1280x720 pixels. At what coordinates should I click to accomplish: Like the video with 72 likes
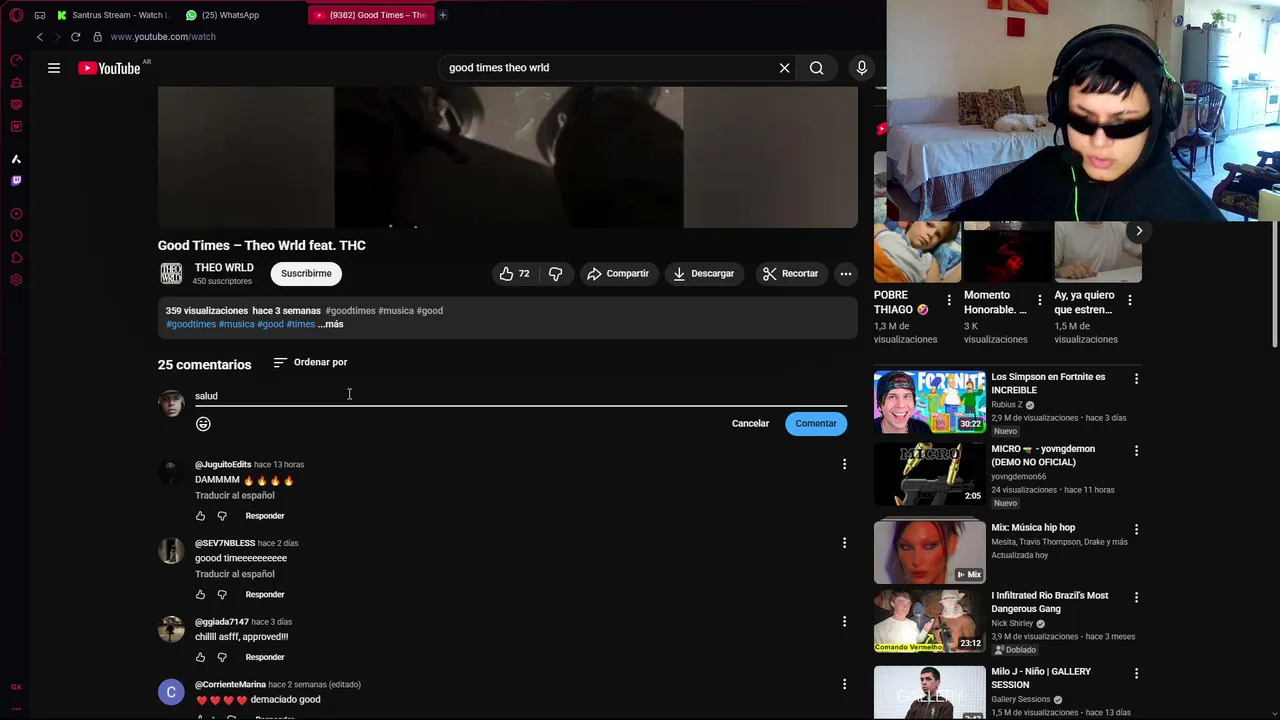(x=514, y=273)
